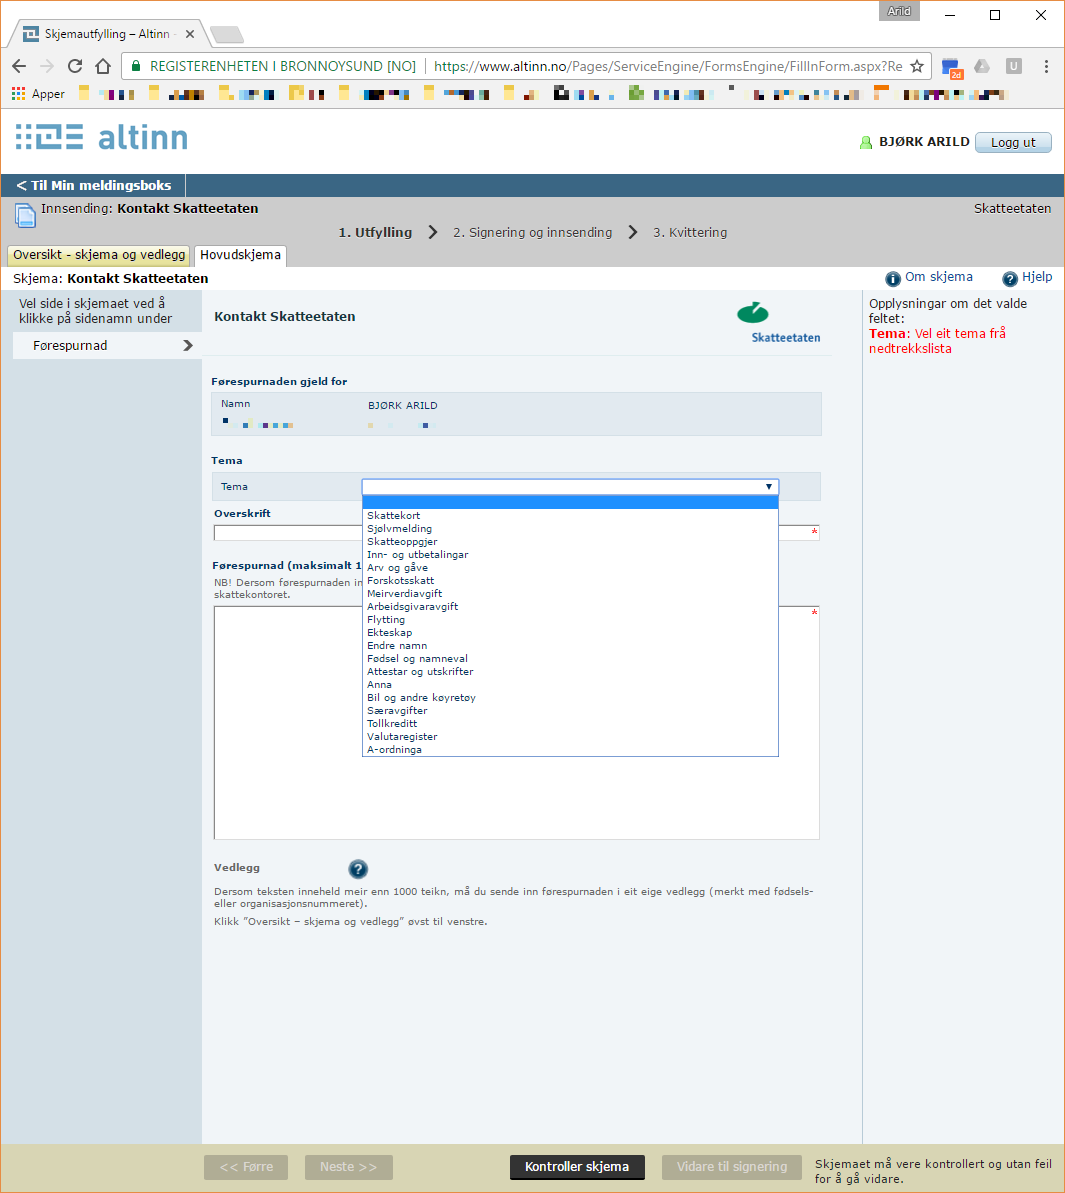Choose Meirverdiavgift in the dropdown list
This screenshot has width=1065, height=1193.
pos(405,594)
